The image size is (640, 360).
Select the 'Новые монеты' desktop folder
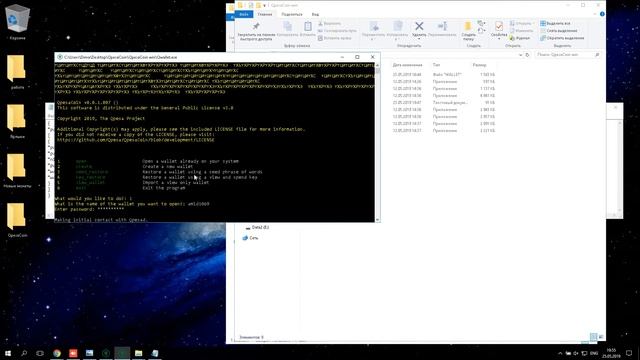17,171
